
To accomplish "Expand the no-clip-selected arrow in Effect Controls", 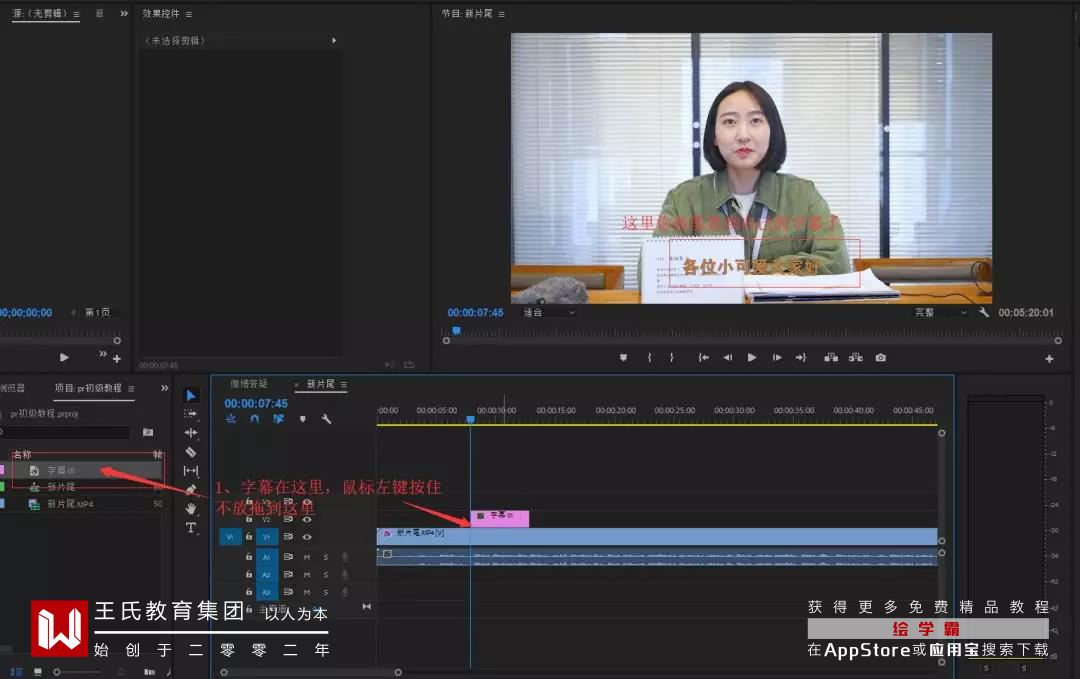I will 334,41.
